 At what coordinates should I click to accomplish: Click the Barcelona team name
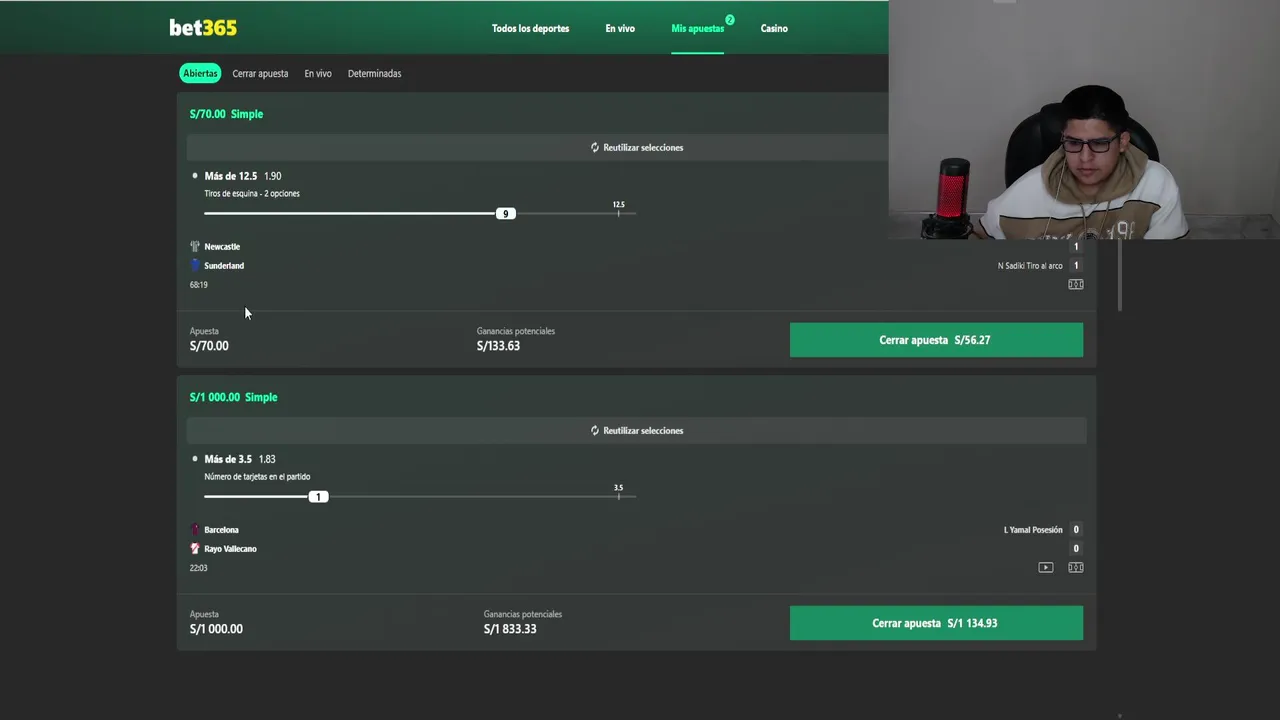pos(221,529)
